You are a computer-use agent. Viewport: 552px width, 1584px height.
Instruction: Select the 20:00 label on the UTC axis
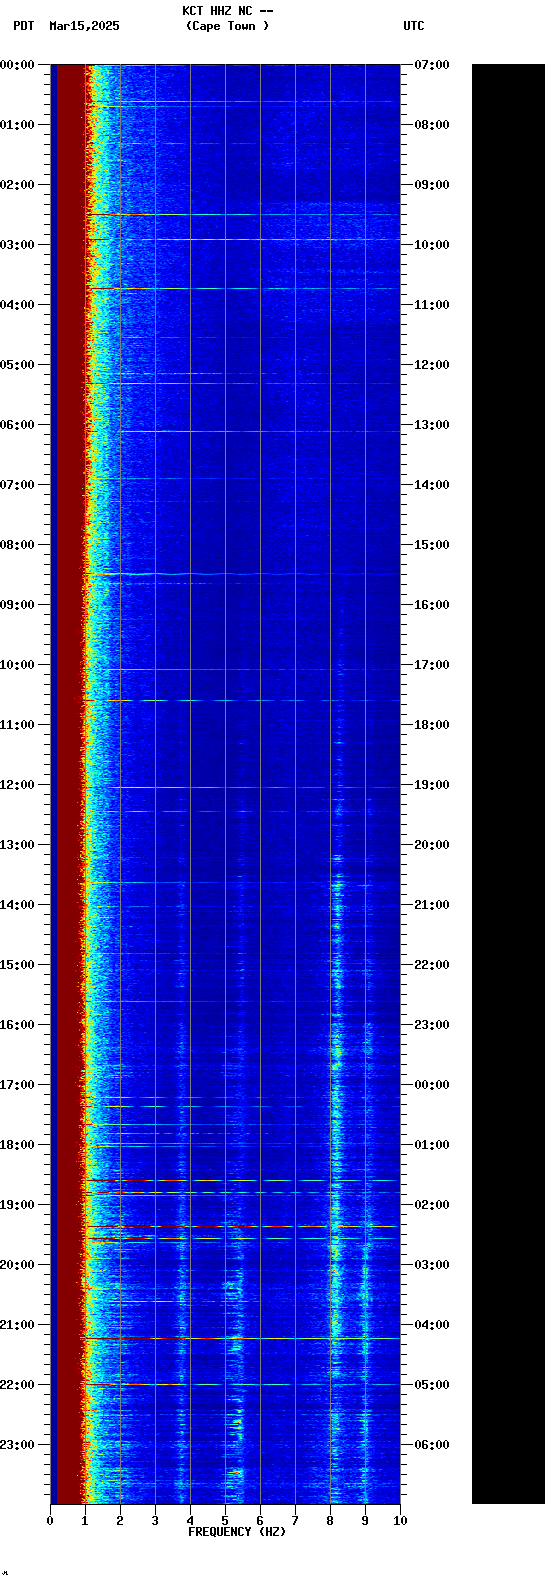coord(432,845)
